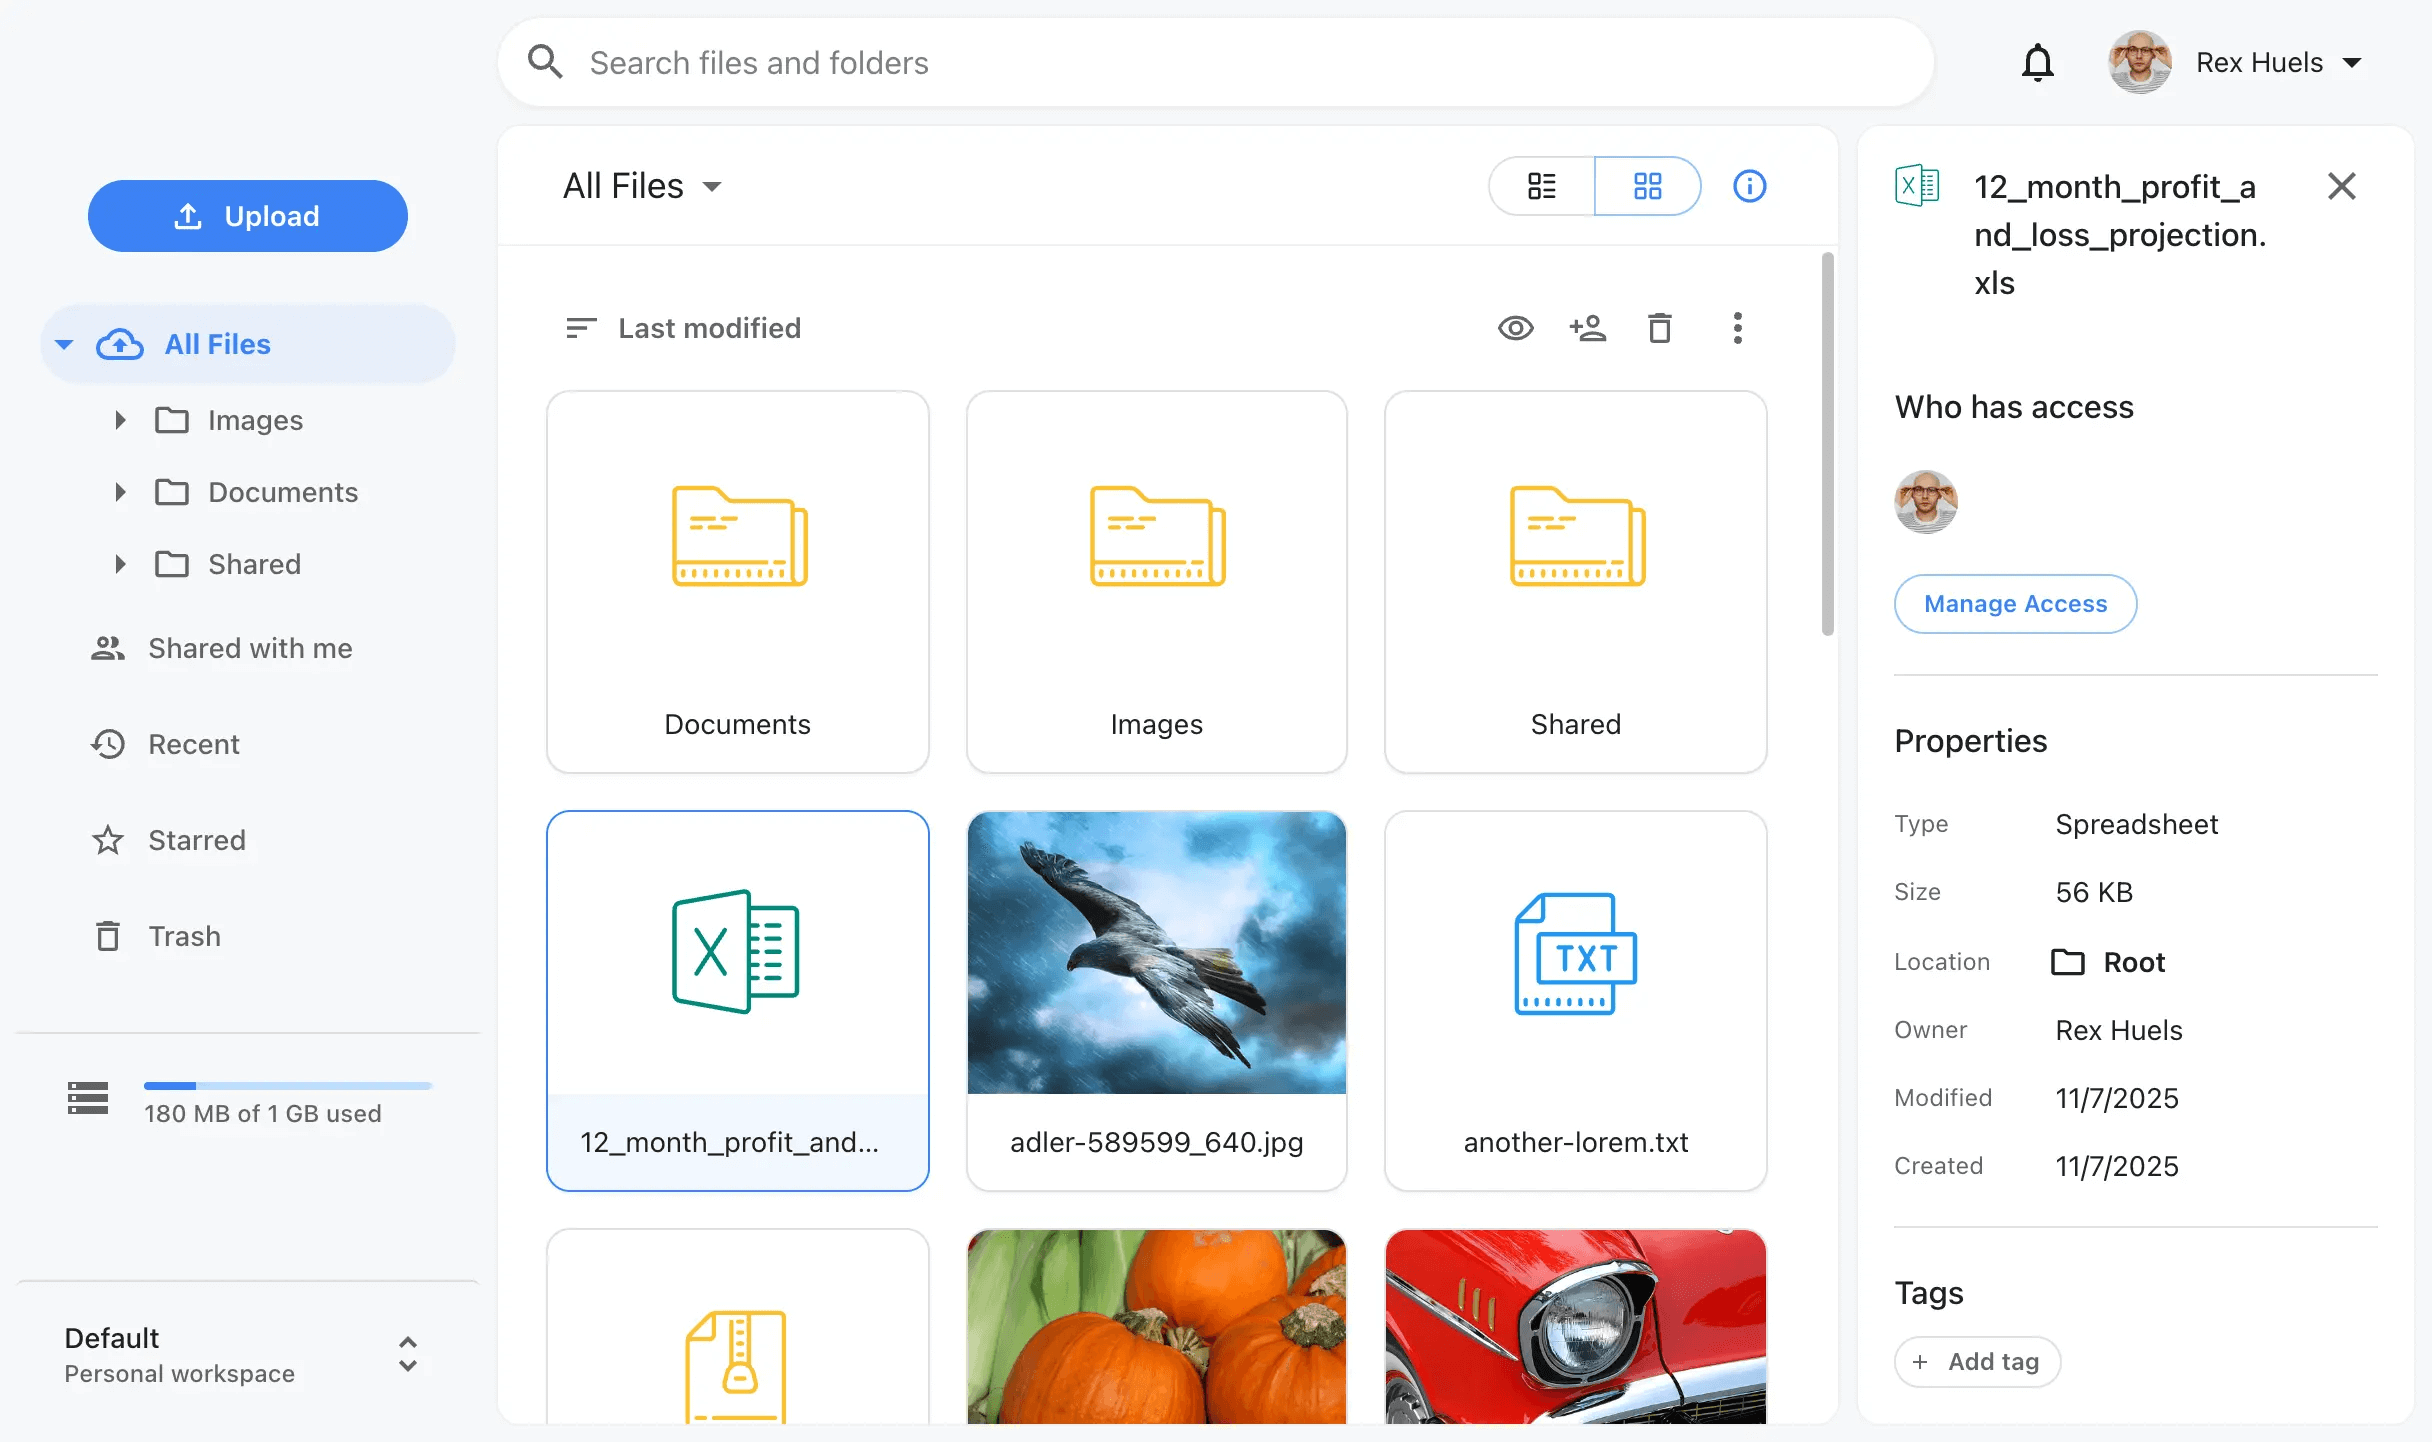
Task: Click the Manage Access button
Action: pyautogui.click(x=2015, y=604)
